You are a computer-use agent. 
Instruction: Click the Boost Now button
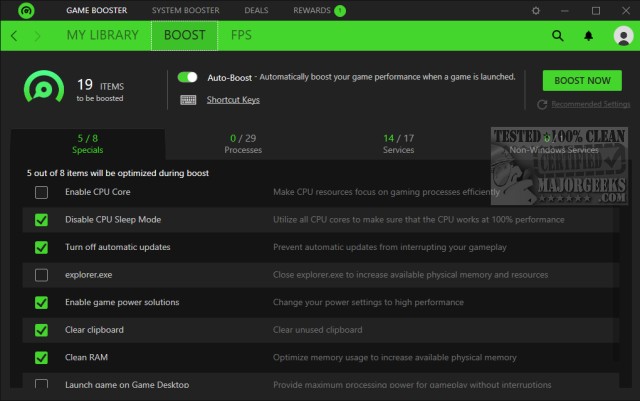click(x=582, y=80)
